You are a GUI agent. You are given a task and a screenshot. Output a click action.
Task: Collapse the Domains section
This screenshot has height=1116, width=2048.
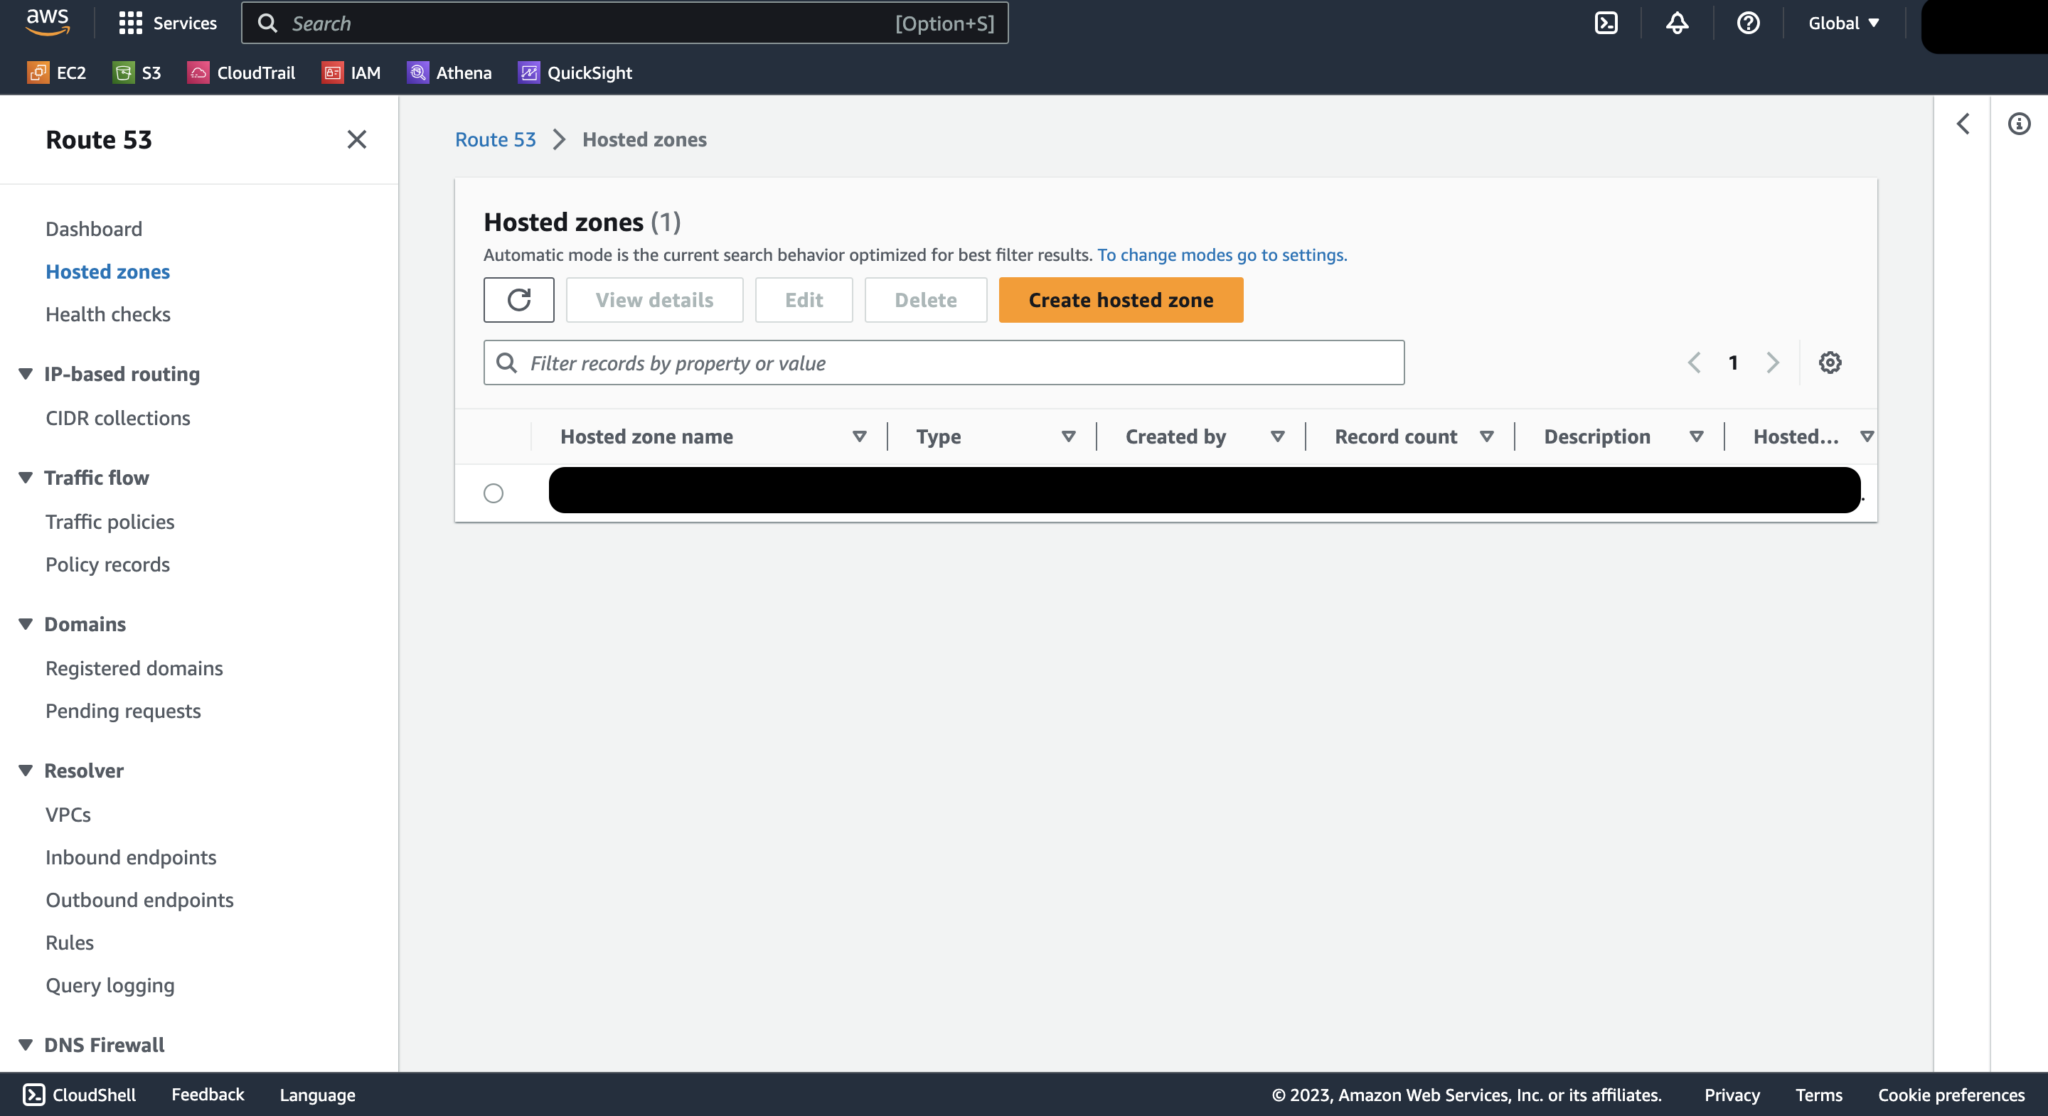pyautogui.click(x=25, y=623)
